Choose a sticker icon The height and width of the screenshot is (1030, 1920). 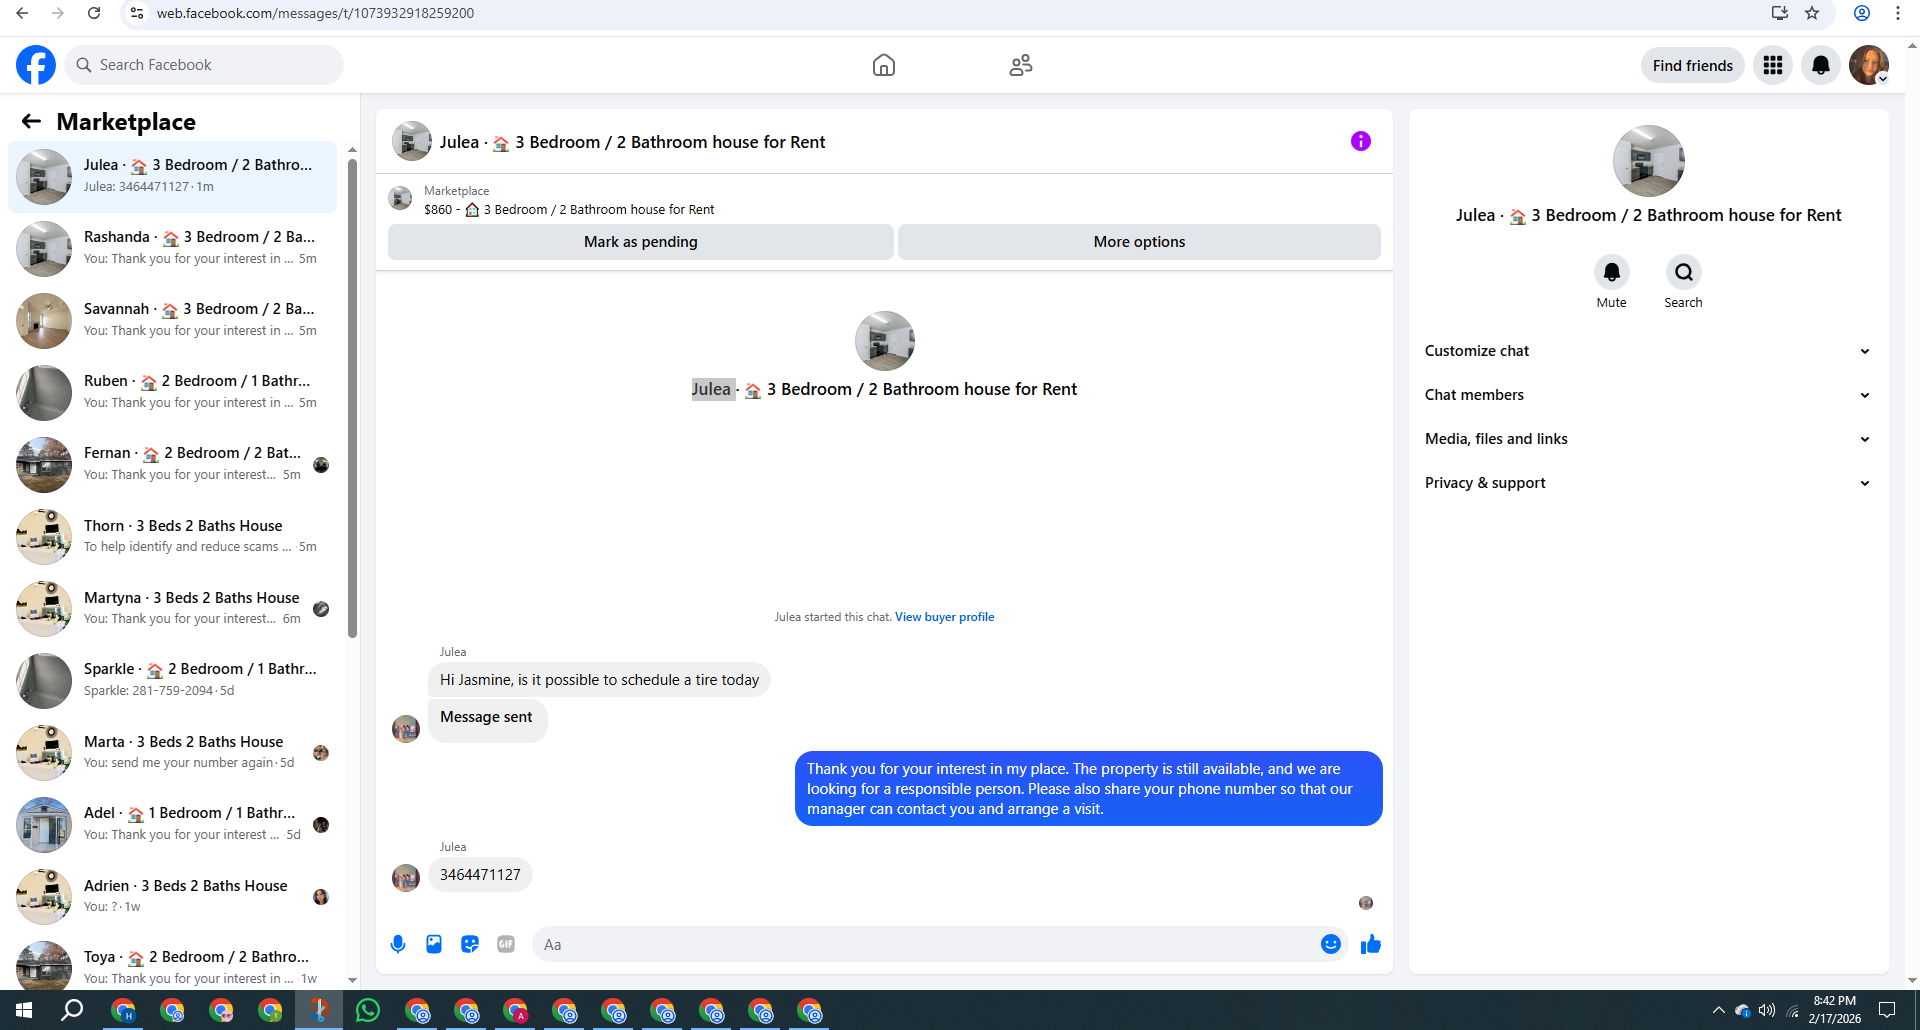(470, 944)
